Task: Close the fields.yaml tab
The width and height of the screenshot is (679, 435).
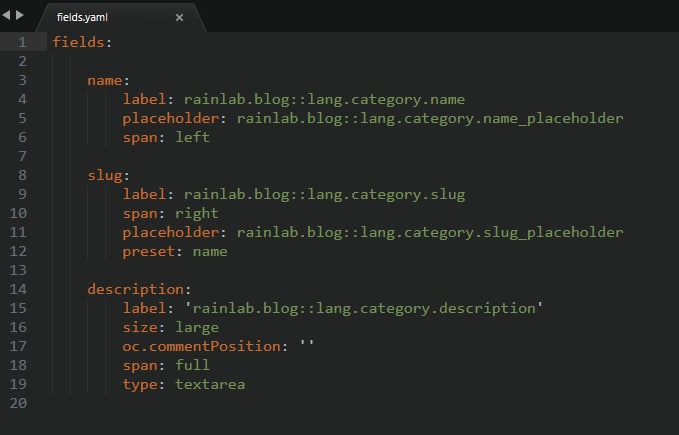Action: 179,17
